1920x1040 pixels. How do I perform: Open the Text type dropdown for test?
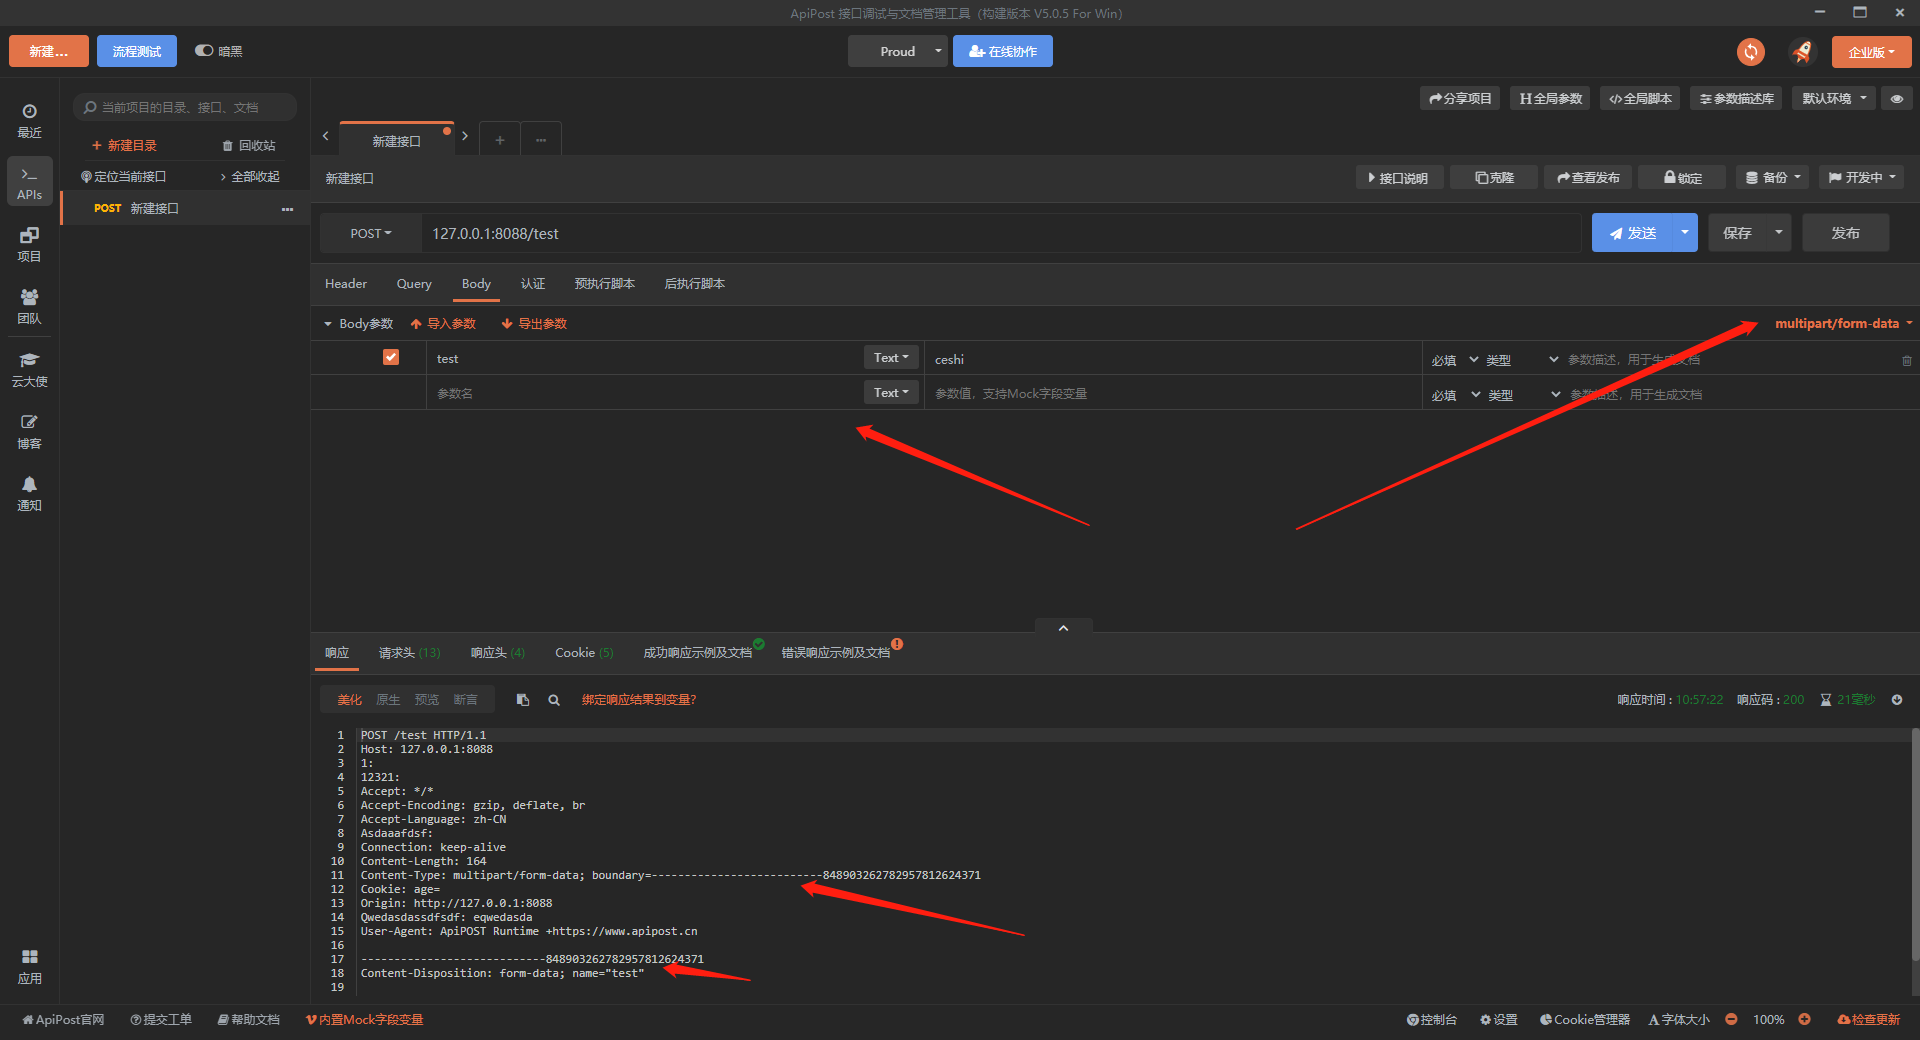pyautogui.click(x=891, y=357)
